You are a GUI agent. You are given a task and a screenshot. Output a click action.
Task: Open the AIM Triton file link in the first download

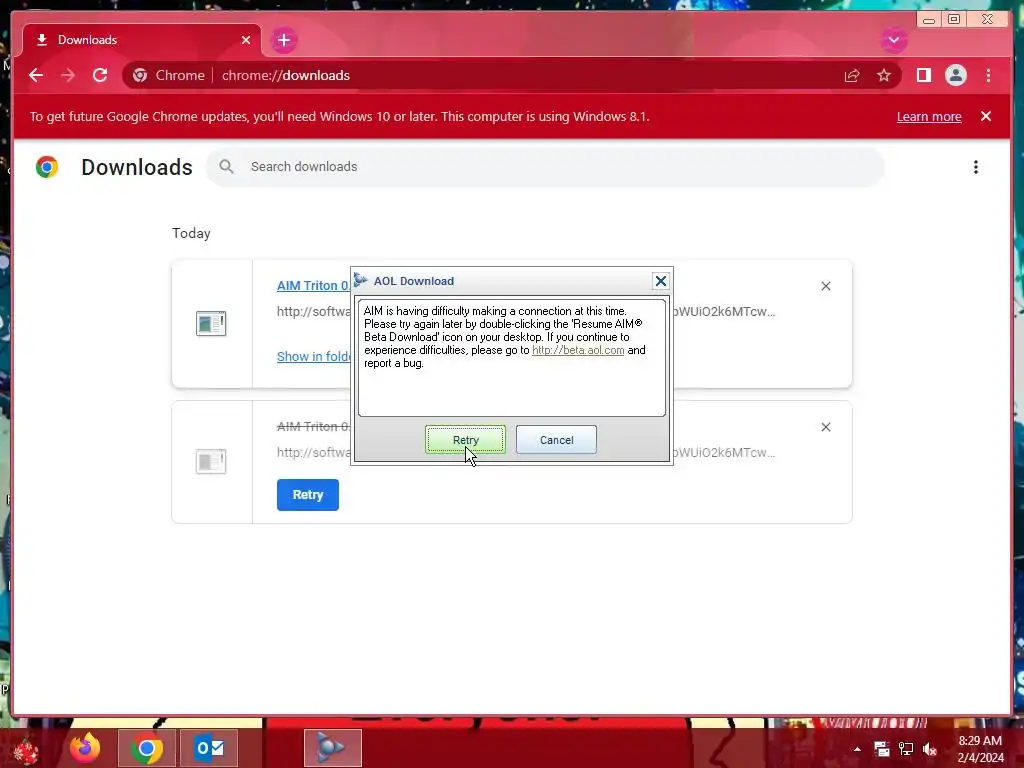point(313,285)
